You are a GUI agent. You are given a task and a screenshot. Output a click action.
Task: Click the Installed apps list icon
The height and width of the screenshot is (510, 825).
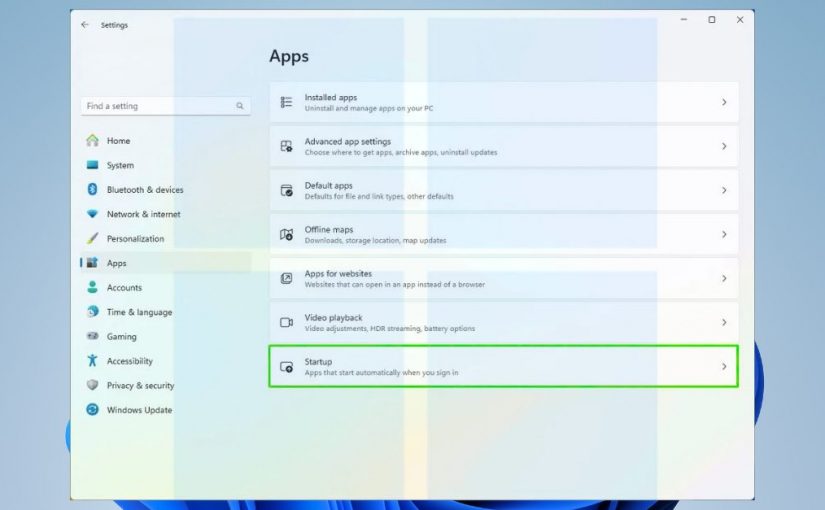pos(286,102)
